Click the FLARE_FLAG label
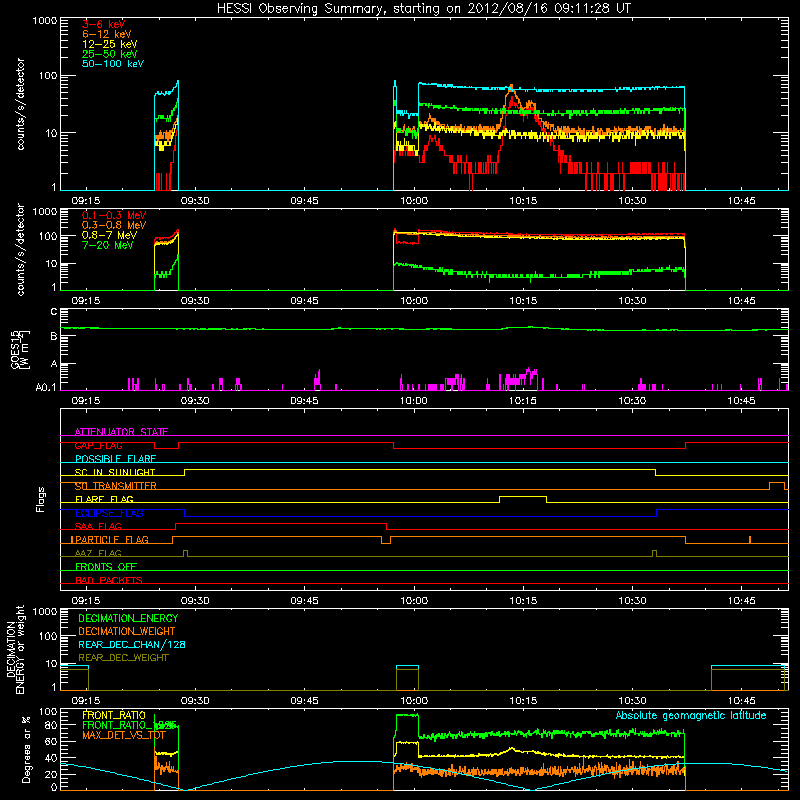The image size is (800, 800). coord(104,499)
